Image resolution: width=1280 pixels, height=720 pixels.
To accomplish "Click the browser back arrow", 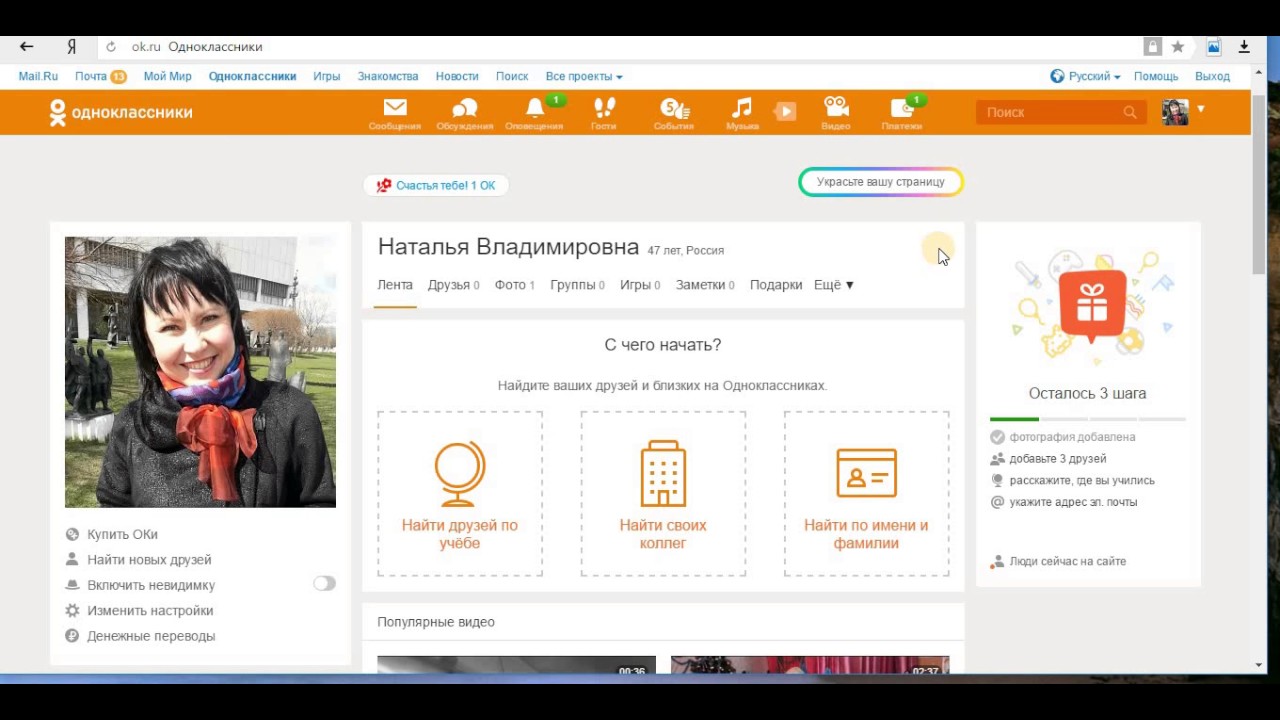I will coord(27,46).
